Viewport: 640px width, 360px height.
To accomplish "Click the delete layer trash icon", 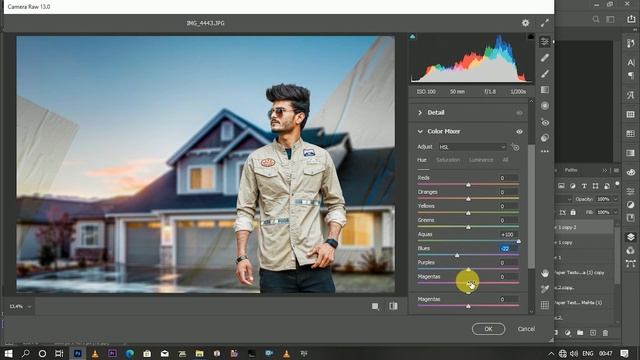I will (x=605, y=333).
